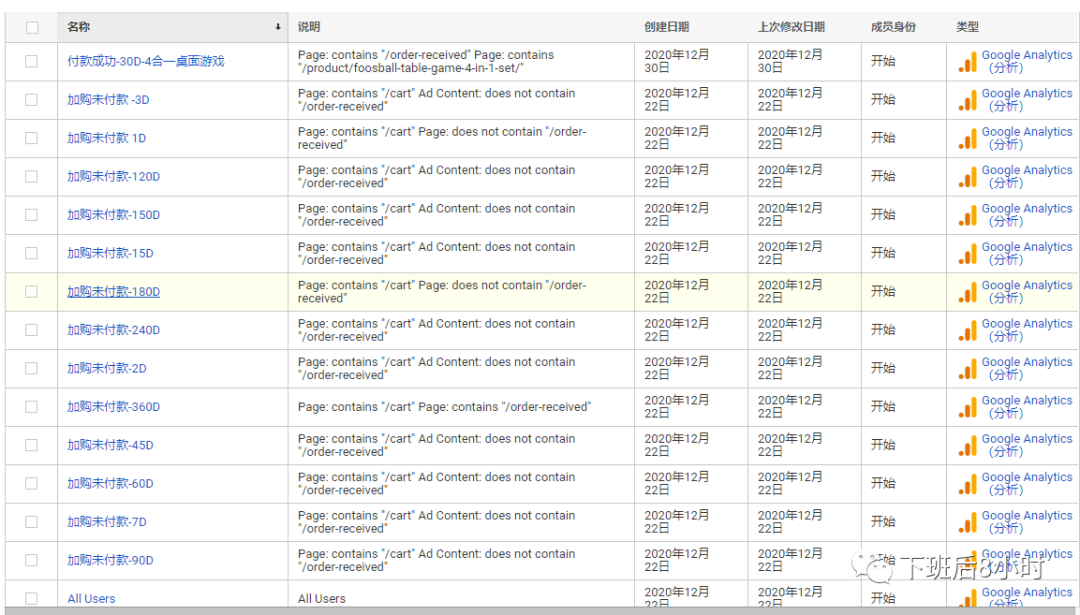Open the 加购未付款-360D audience link
The image size is (1080, 615).
(x=114, y=407)
